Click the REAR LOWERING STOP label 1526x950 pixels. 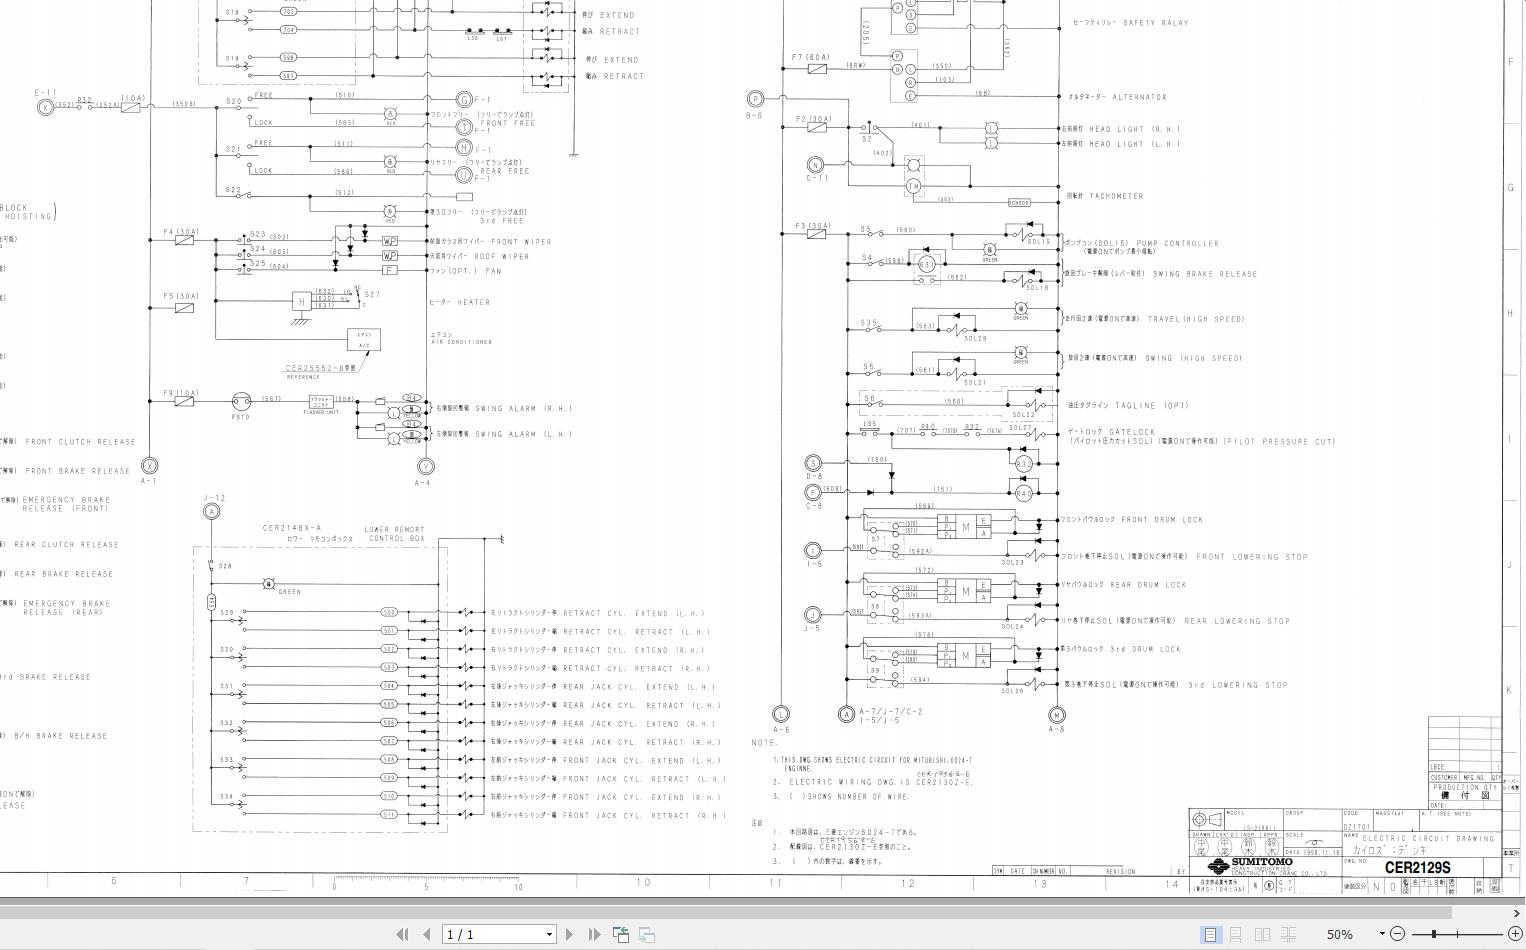pyautogui.click(x=1237, y=621)
